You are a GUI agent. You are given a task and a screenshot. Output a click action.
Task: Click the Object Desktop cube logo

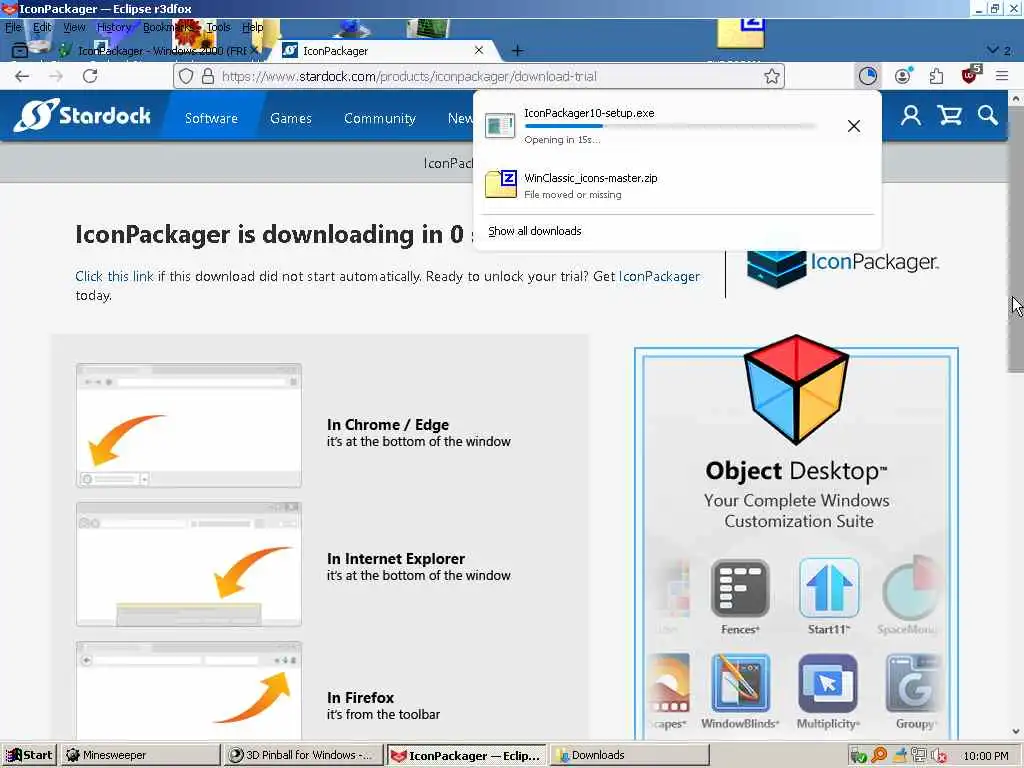pos(796,389)
